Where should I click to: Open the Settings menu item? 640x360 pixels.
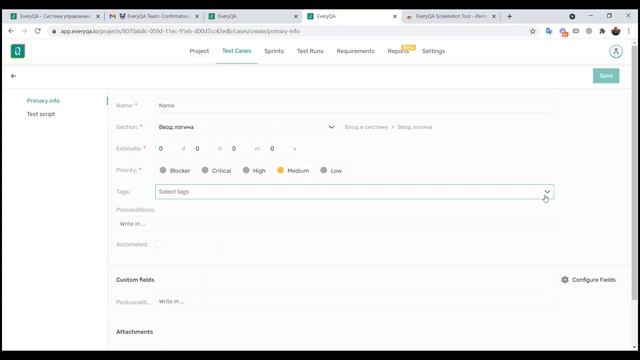[433, 51]
